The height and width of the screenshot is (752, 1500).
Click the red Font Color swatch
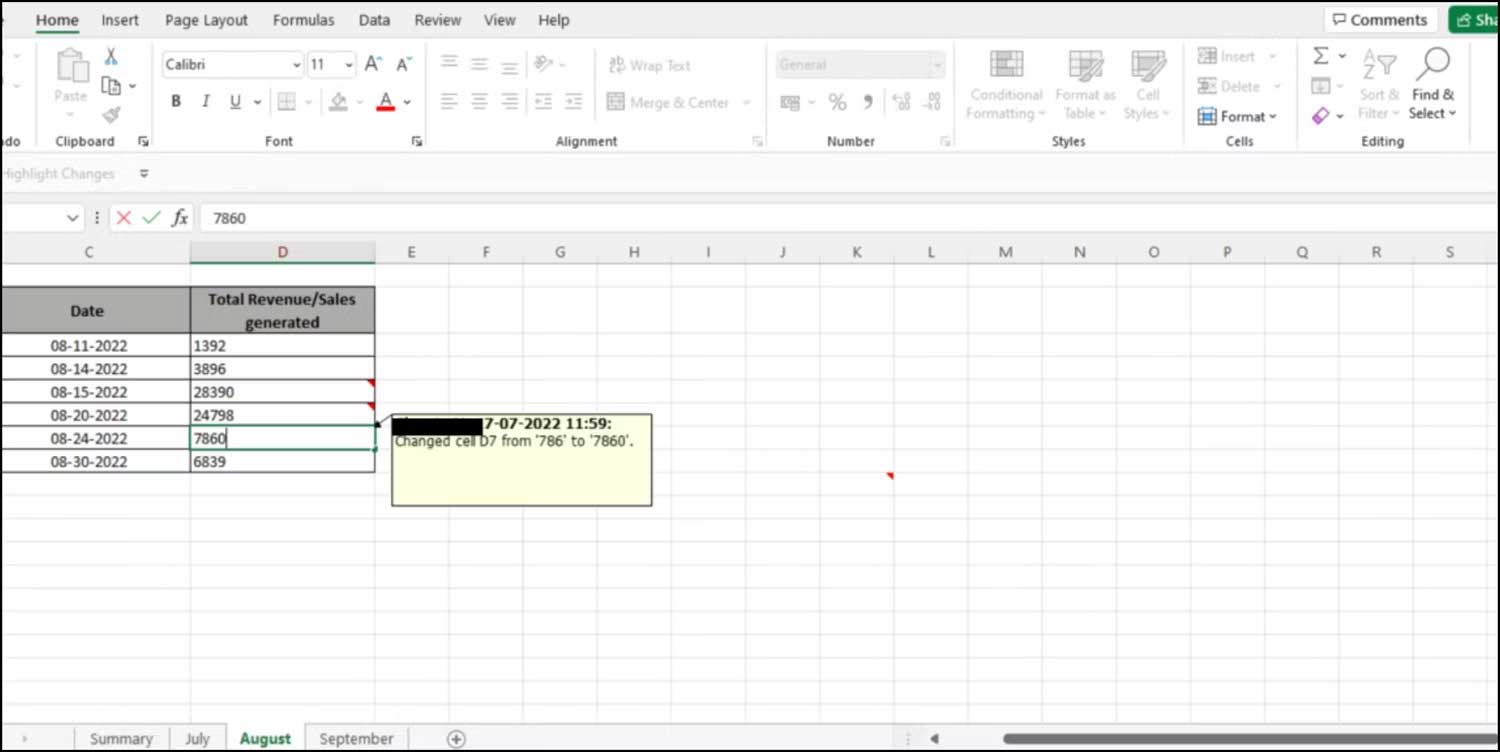[x=387, y=101]
